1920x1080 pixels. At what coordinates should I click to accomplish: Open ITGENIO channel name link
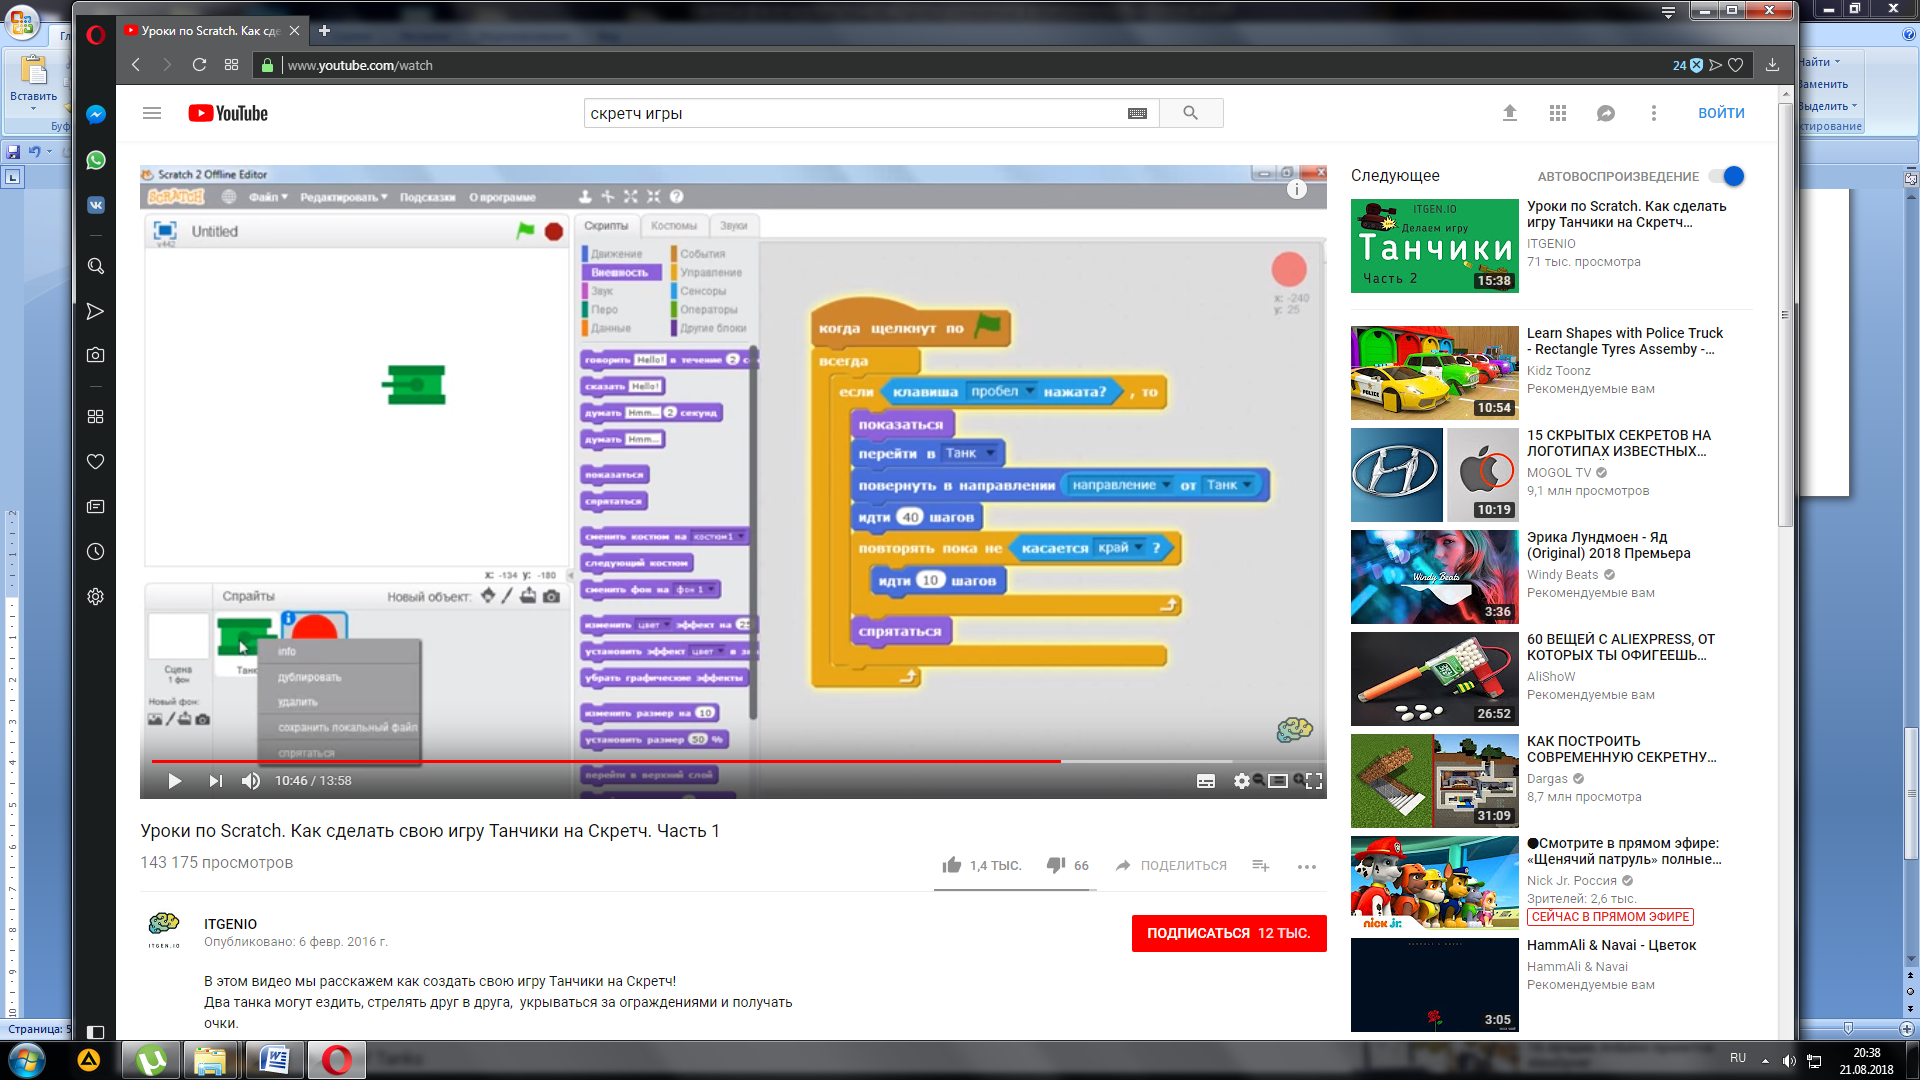point(231,924)
